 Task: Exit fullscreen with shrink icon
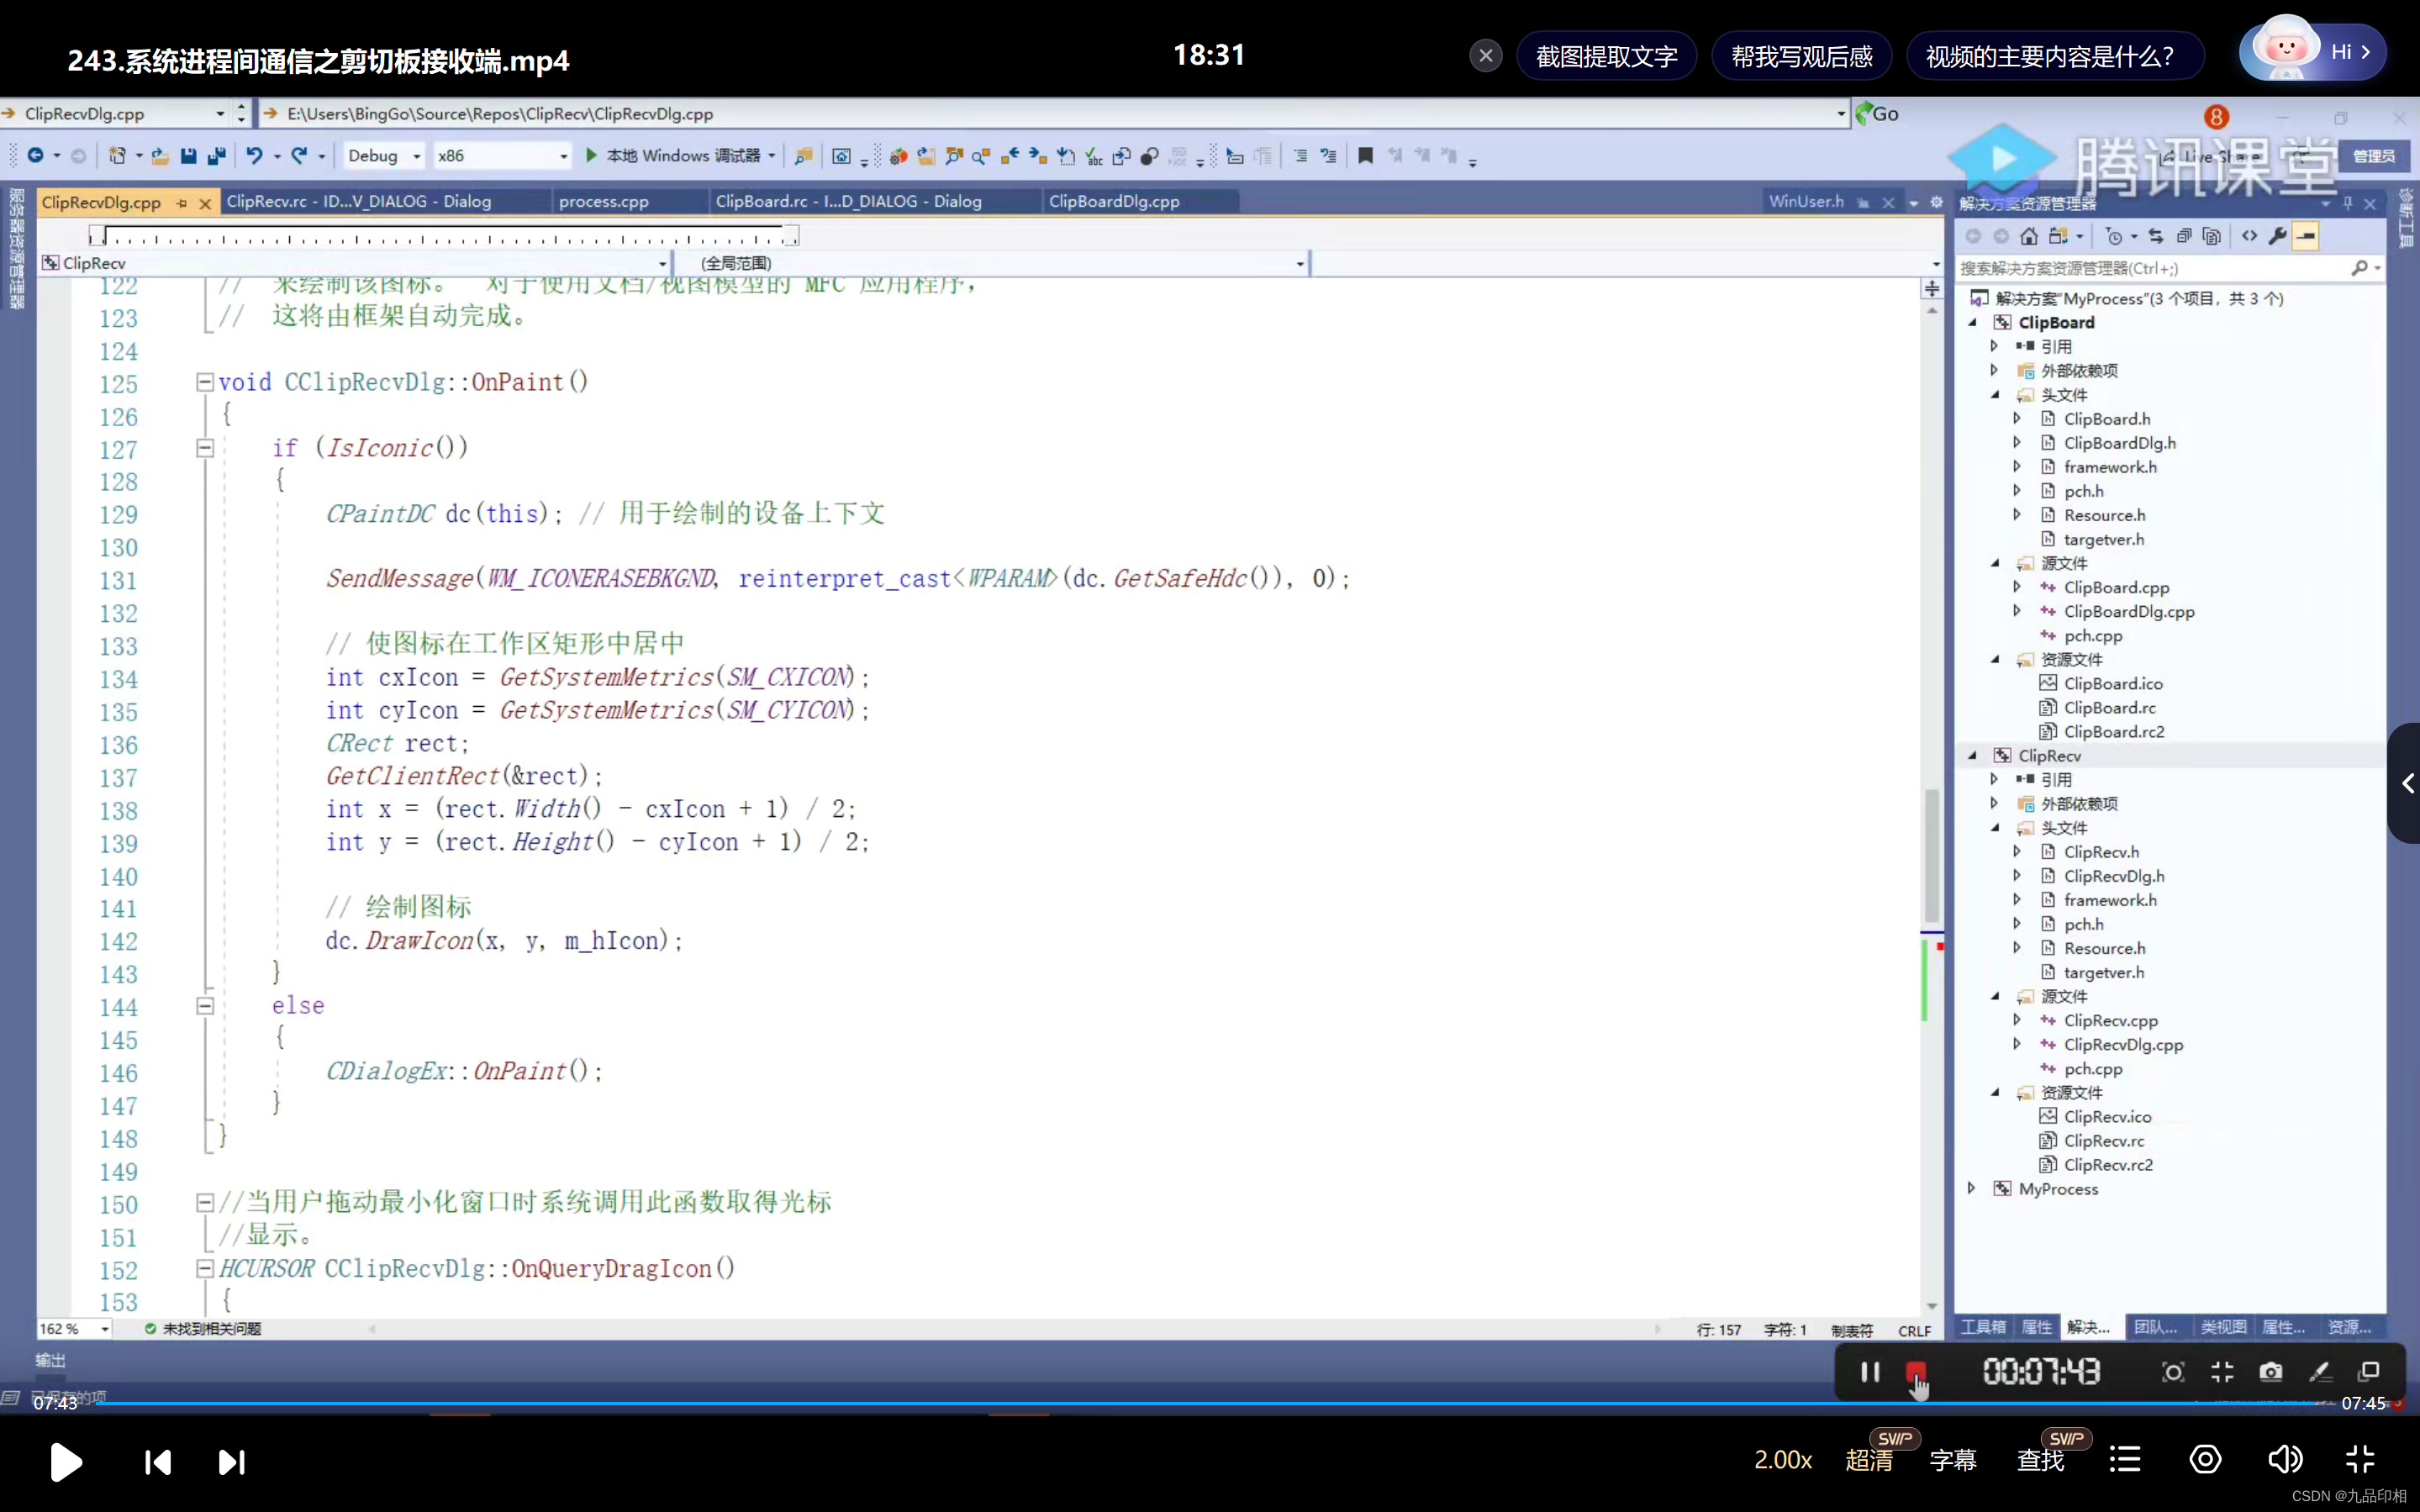point(2360,1459)
